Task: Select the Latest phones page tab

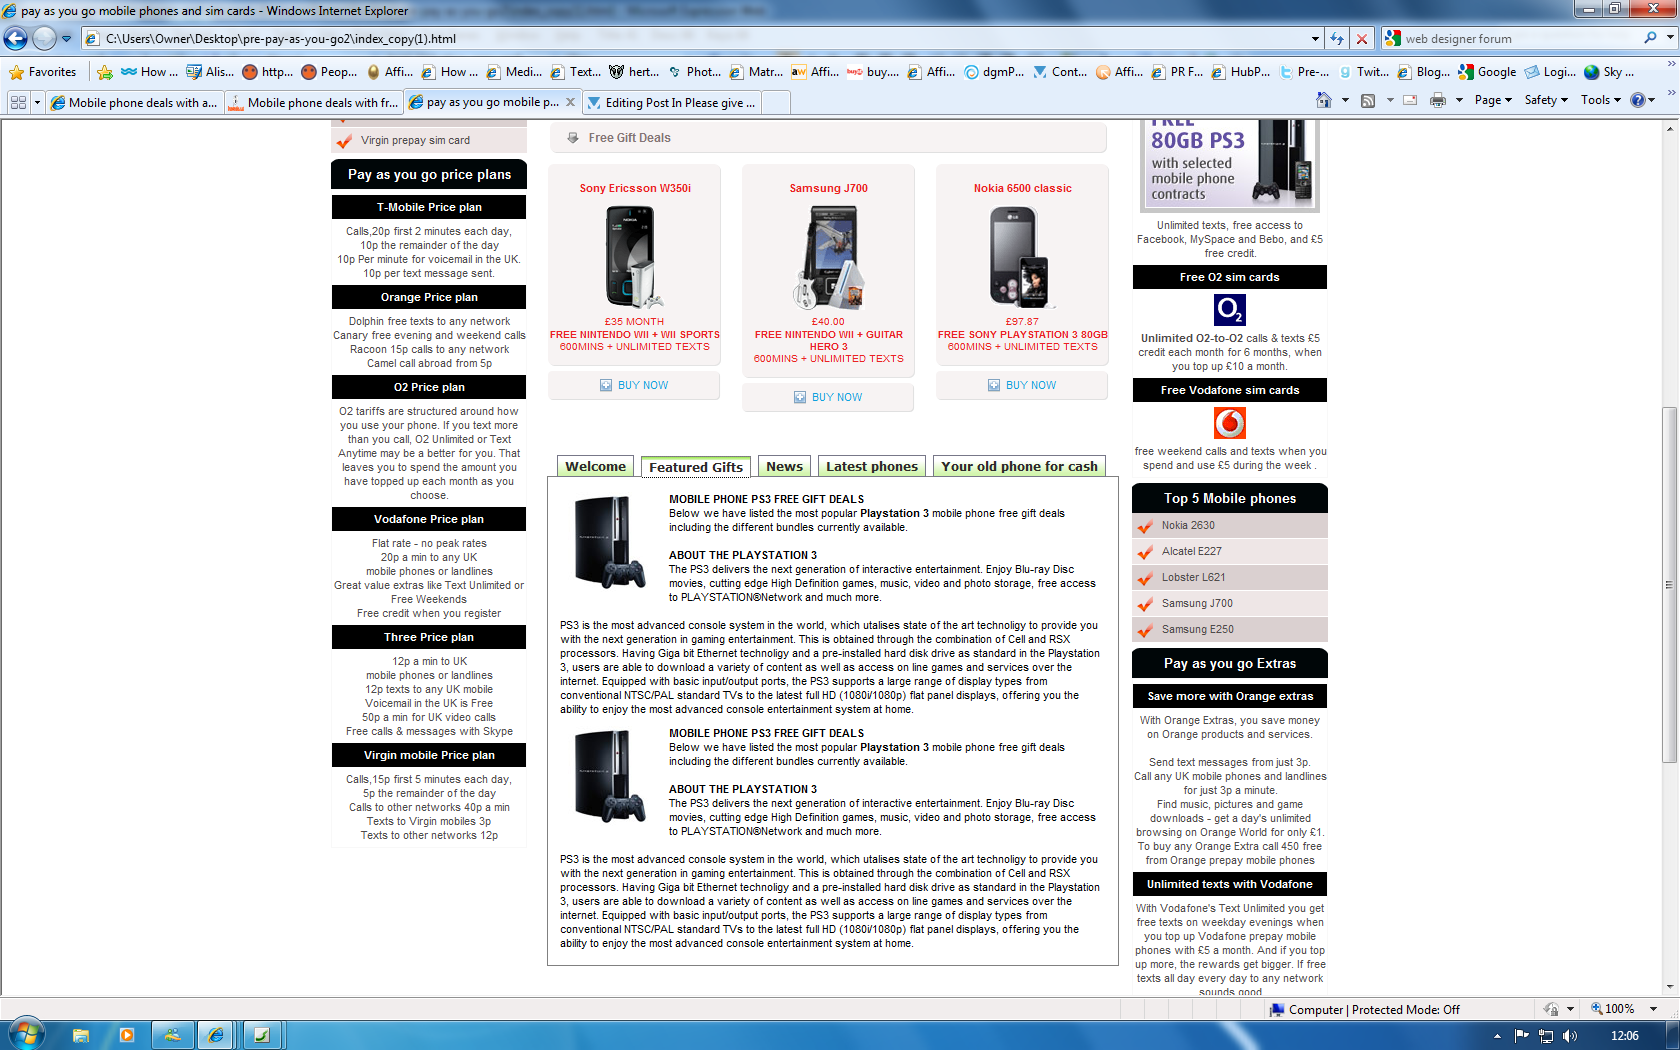Action: pyautogui.click(x=871, y=466)
